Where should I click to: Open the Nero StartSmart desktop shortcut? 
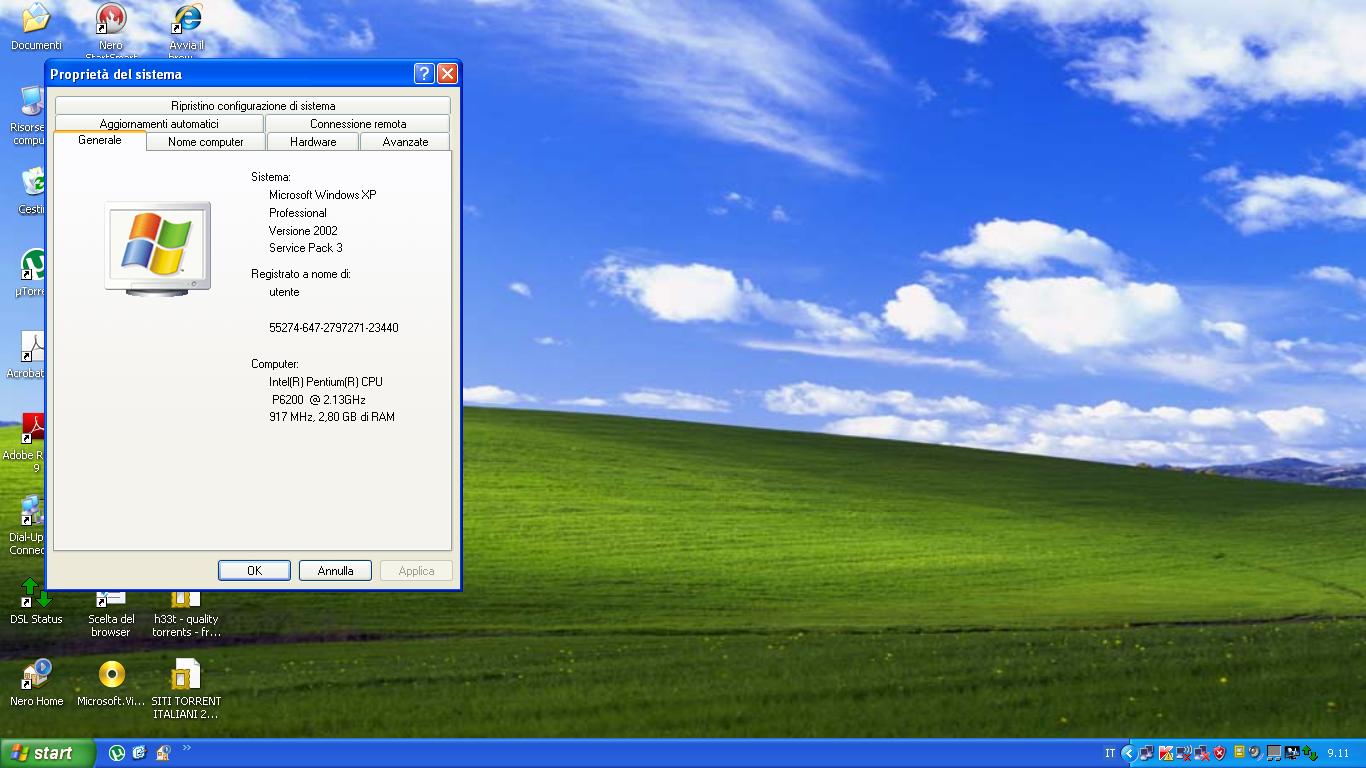(x=111, y=29)
